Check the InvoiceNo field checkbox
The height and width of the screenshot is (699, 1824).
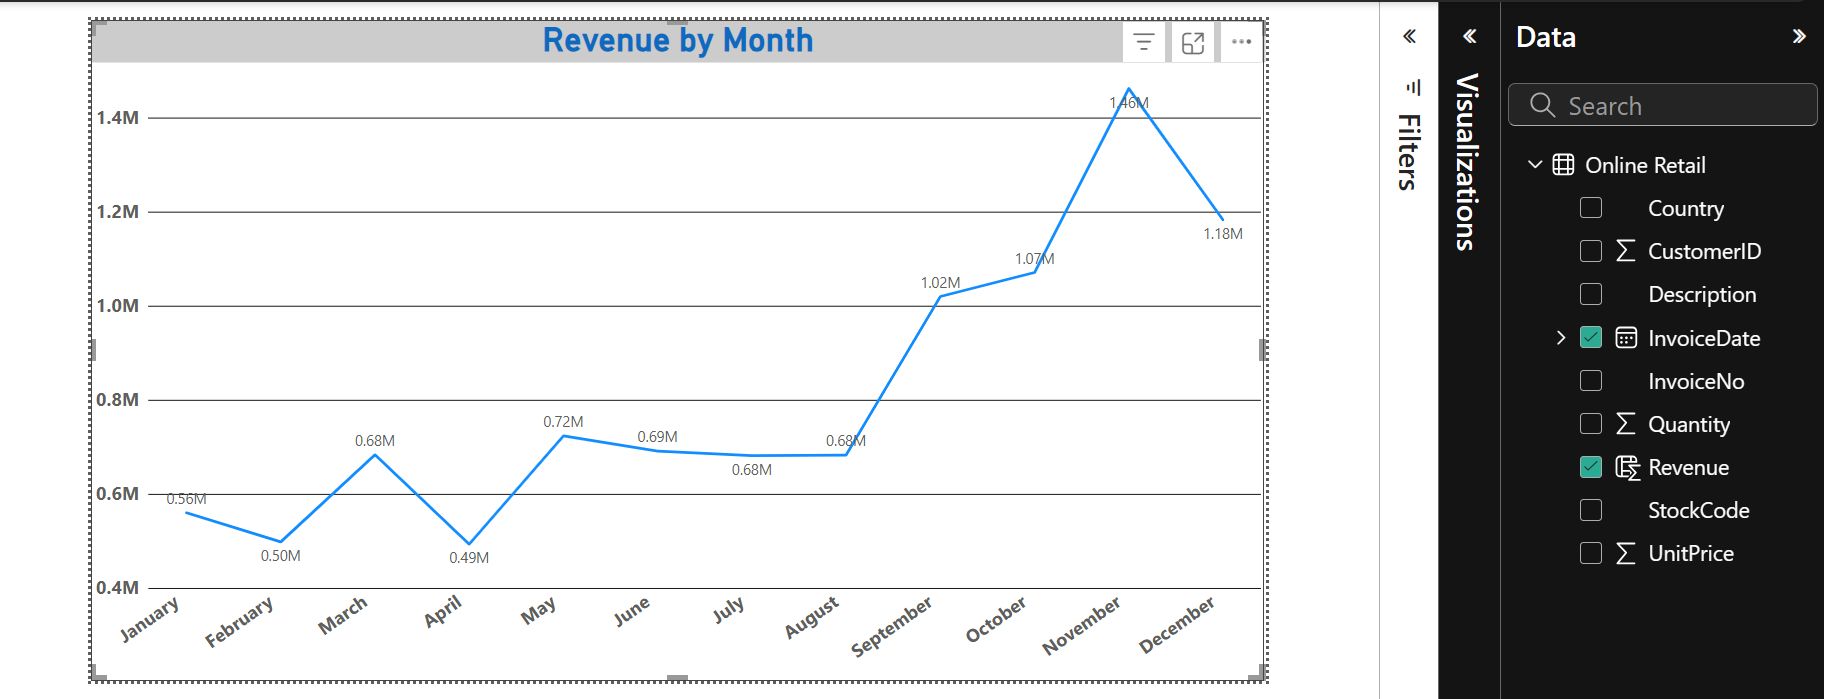pos(1591,381)
